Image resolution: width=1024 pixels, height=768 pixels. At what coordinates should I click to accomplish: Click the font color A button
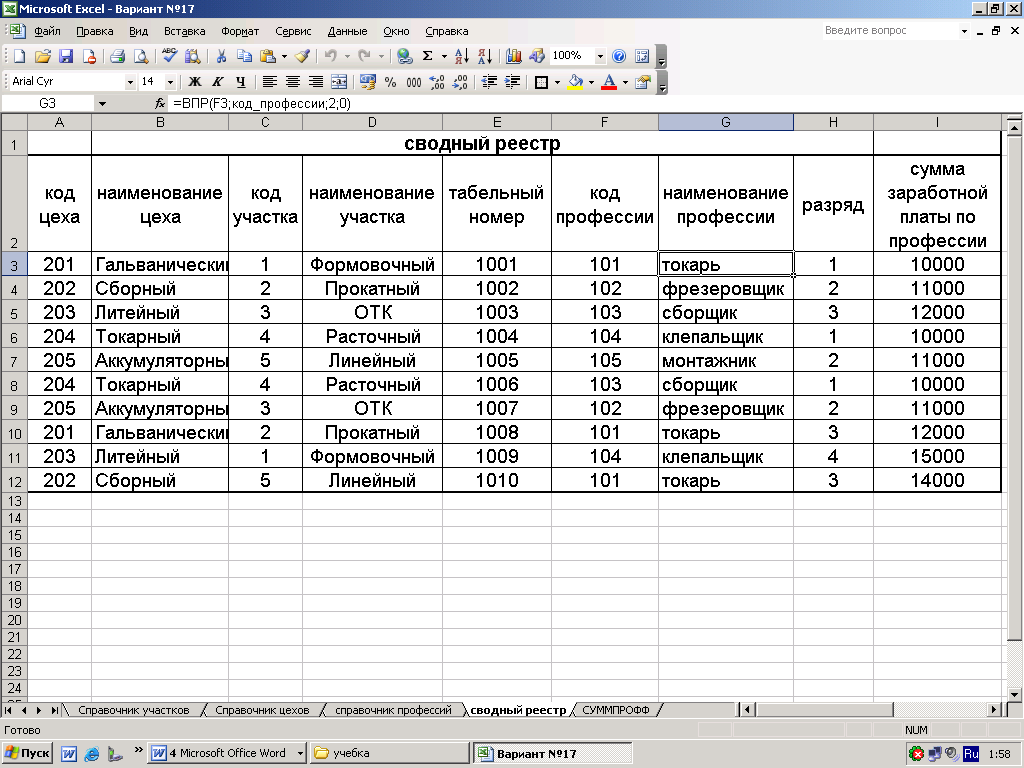[x=609, y=82]
